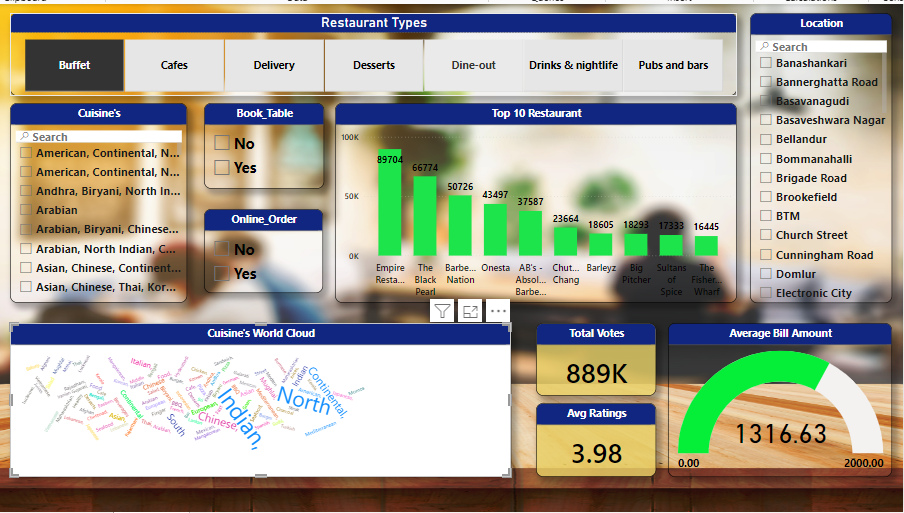Tick the Brookefield location checkbox
The height and width of the screenshot is (513, 904).
pyautogui.click(x=765, y=198)
